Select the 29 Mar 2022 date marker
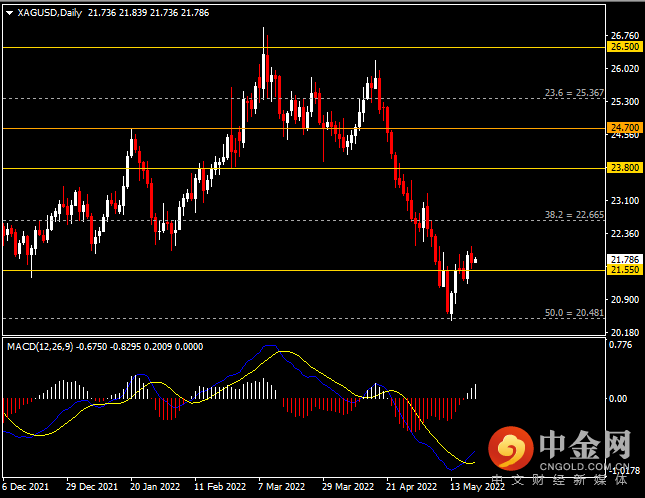 [348, 486]
